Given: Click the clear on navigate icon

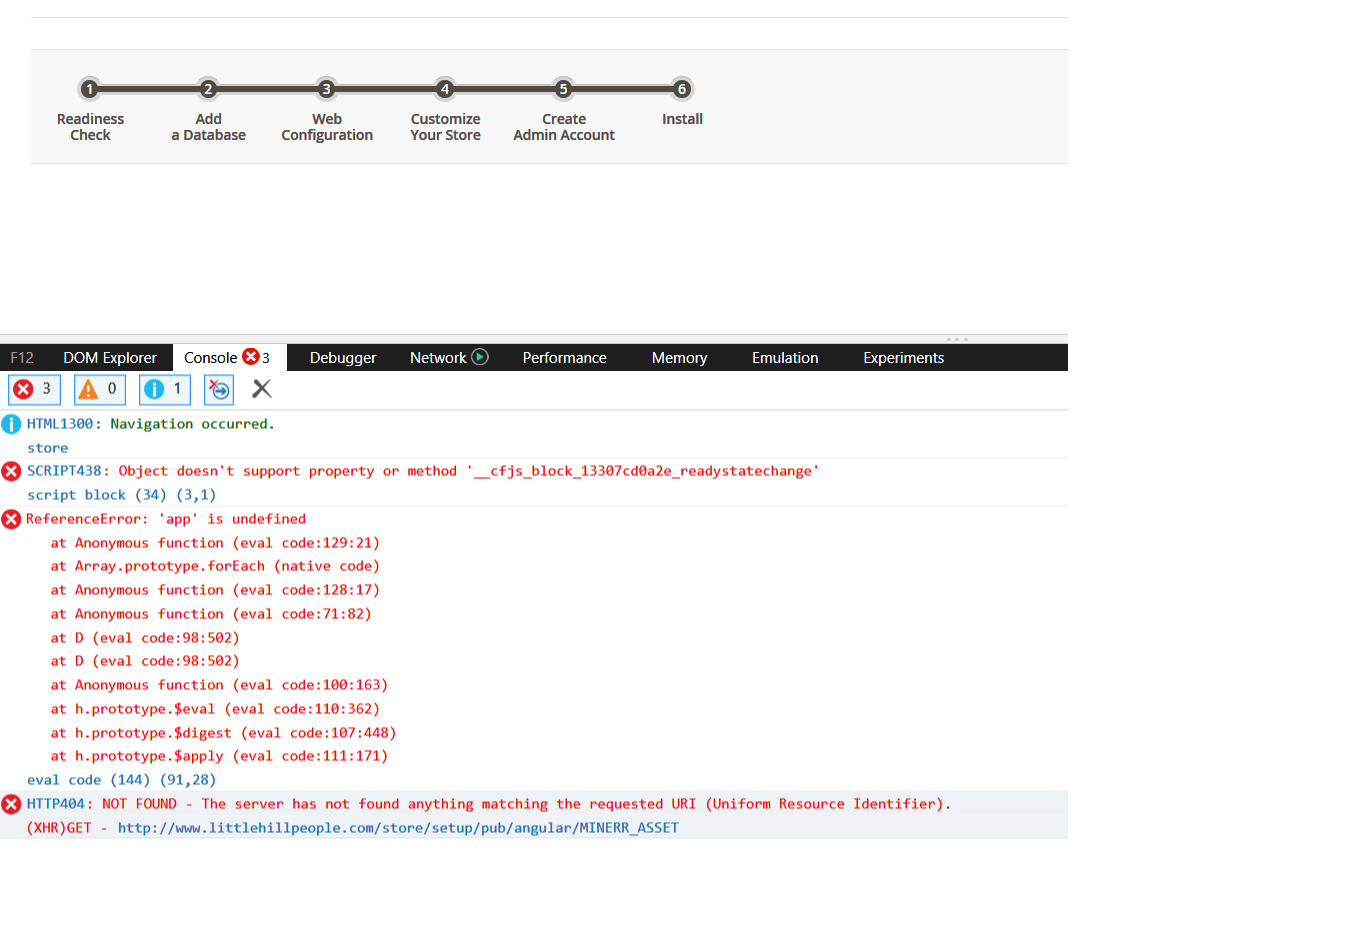Looking at the screenshot, I should click(x=219, y=389).
